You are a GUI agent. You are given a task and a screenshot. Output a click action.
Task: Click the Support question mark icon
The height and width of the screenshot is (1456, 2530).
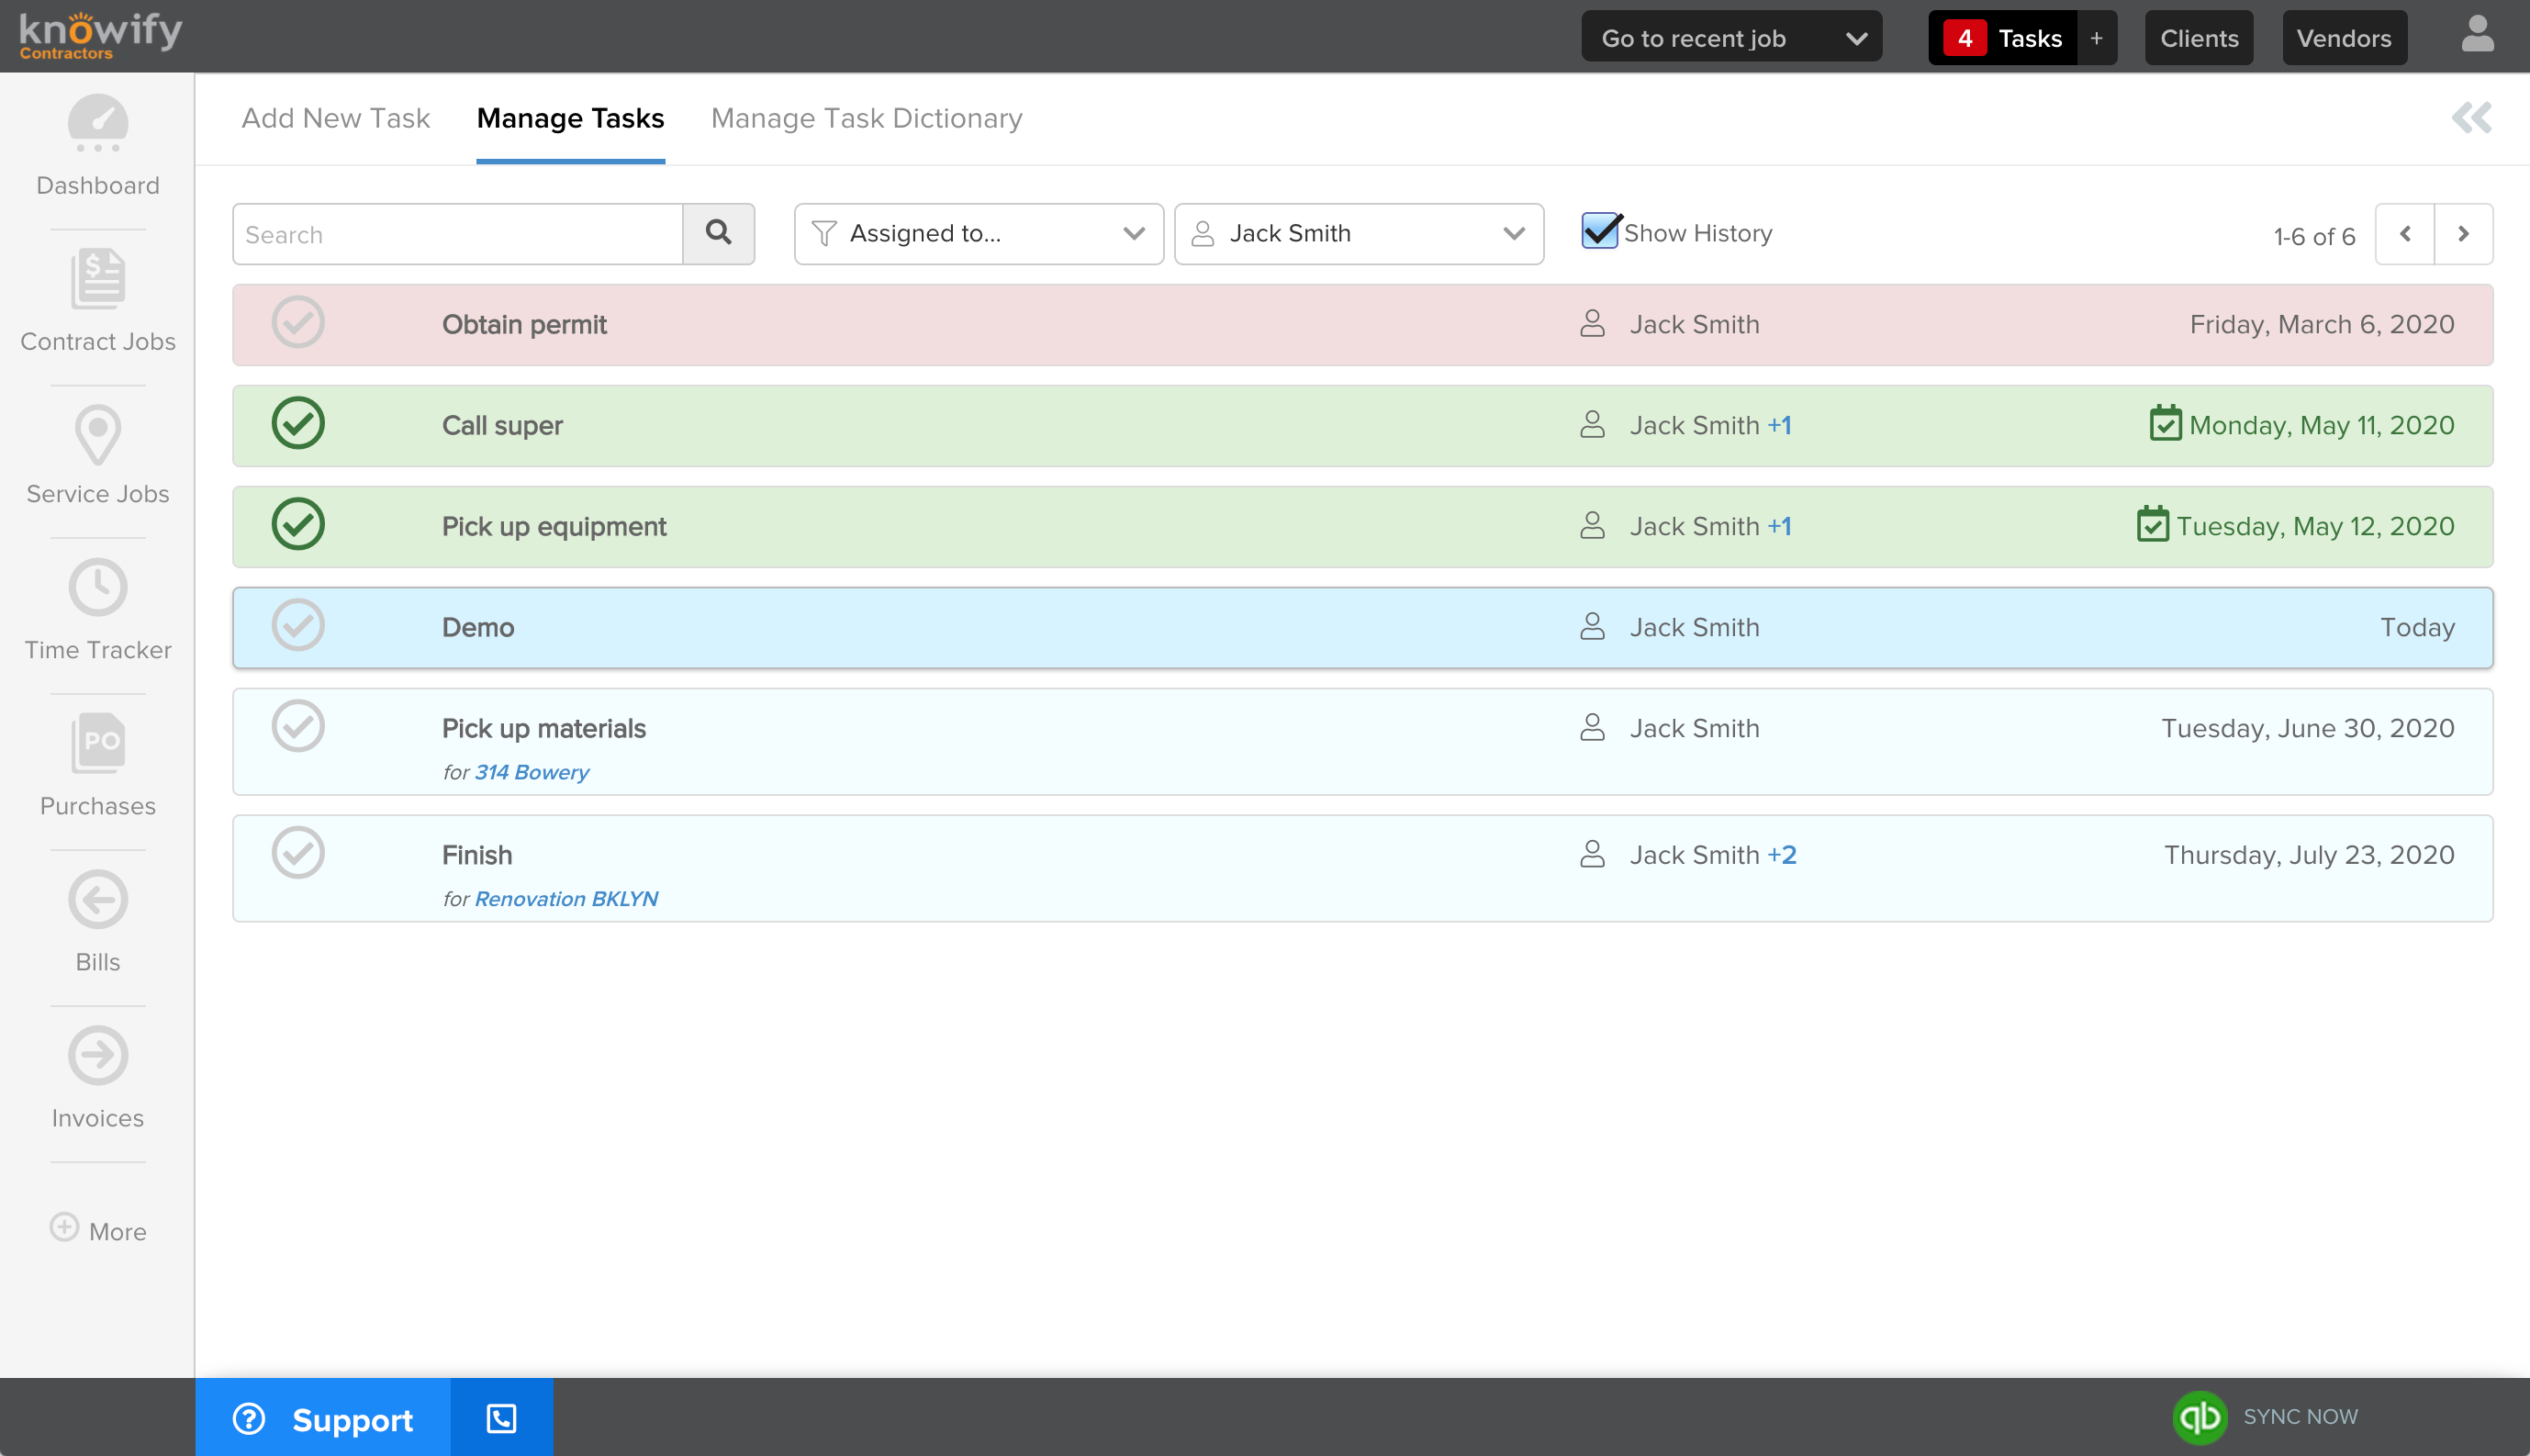(249, 1419)
